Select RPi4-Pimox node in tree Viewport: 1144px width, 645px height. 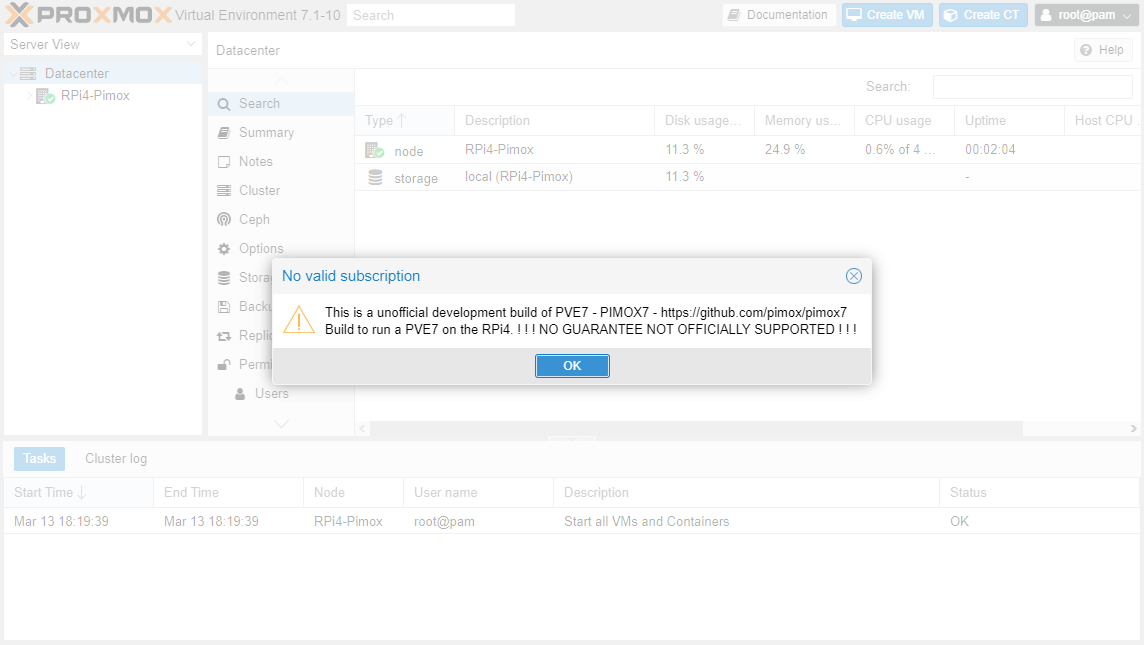coord(95,96)
